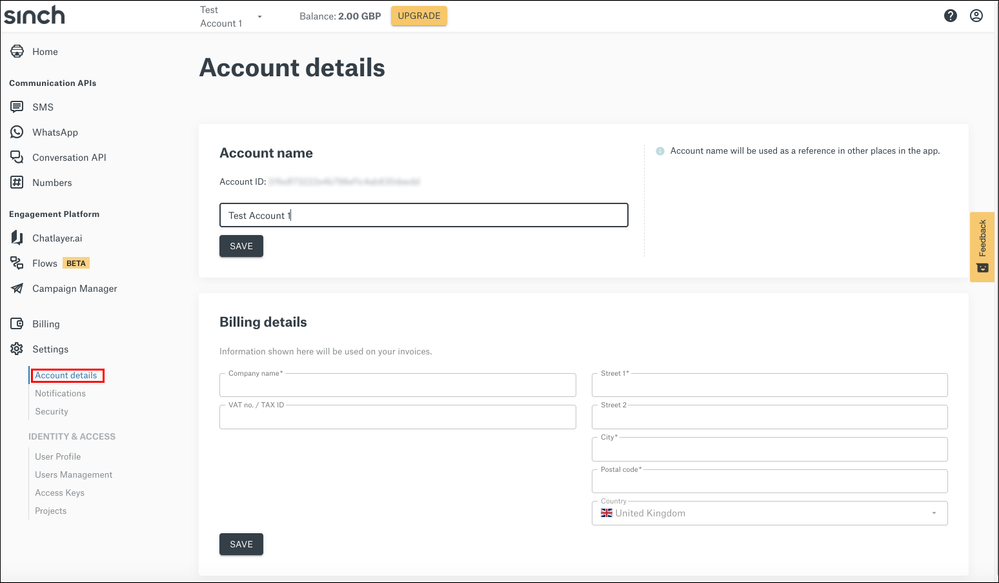
Task: Expand the Test Account 1 switcher dropdown
Action: (x=260, y=17)
